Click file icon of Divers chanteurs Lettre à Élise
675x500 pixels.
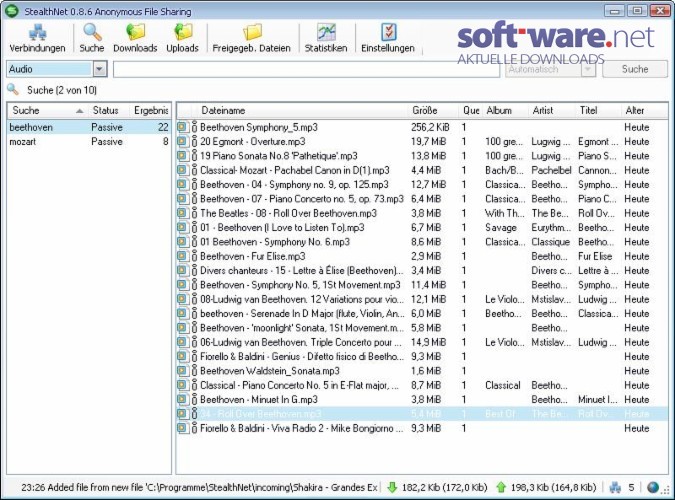[183, 270]
